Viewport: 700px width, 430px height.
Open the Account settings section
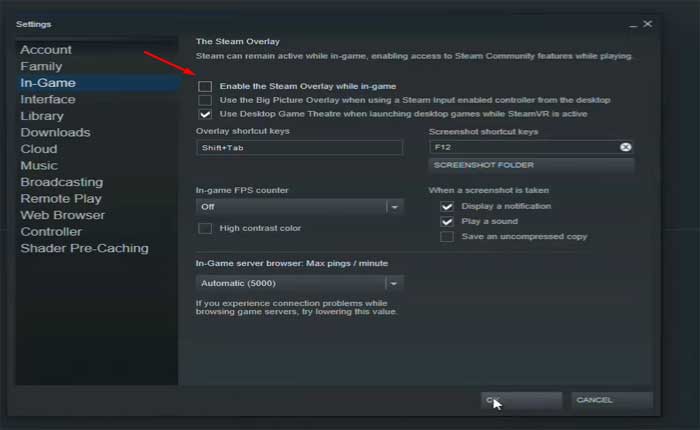(x=46, y=50)
